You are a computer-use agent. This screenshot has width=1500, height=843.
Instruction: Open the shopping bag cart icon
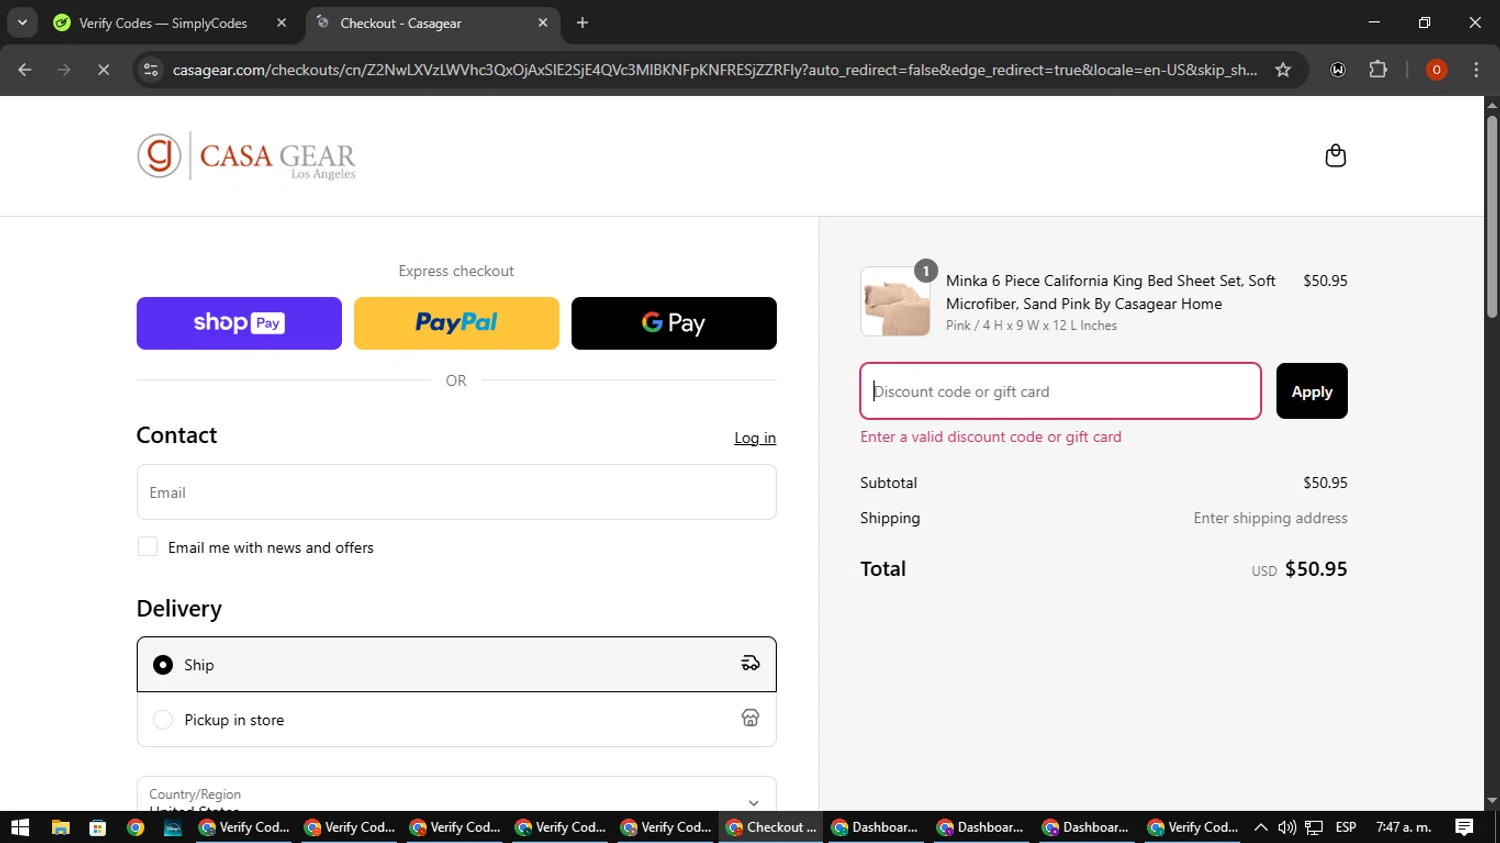coord(1335,156)
